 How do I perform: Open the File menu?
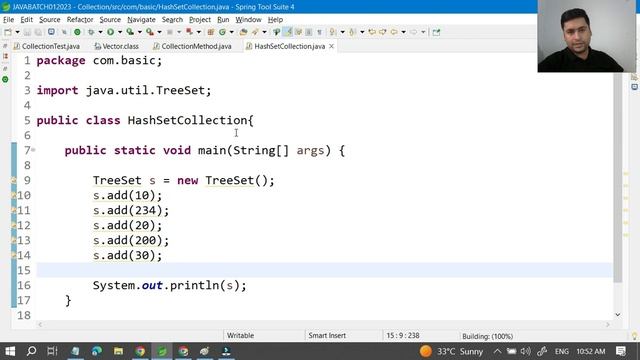coord(8,20)
